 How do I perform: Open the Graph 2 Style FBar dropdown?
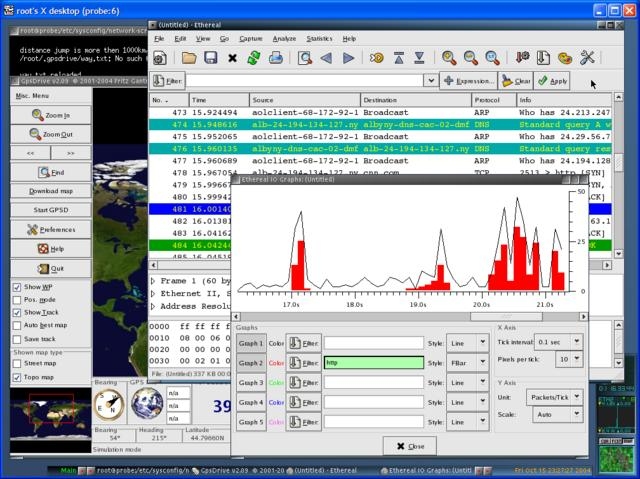[x=468, y=363]
